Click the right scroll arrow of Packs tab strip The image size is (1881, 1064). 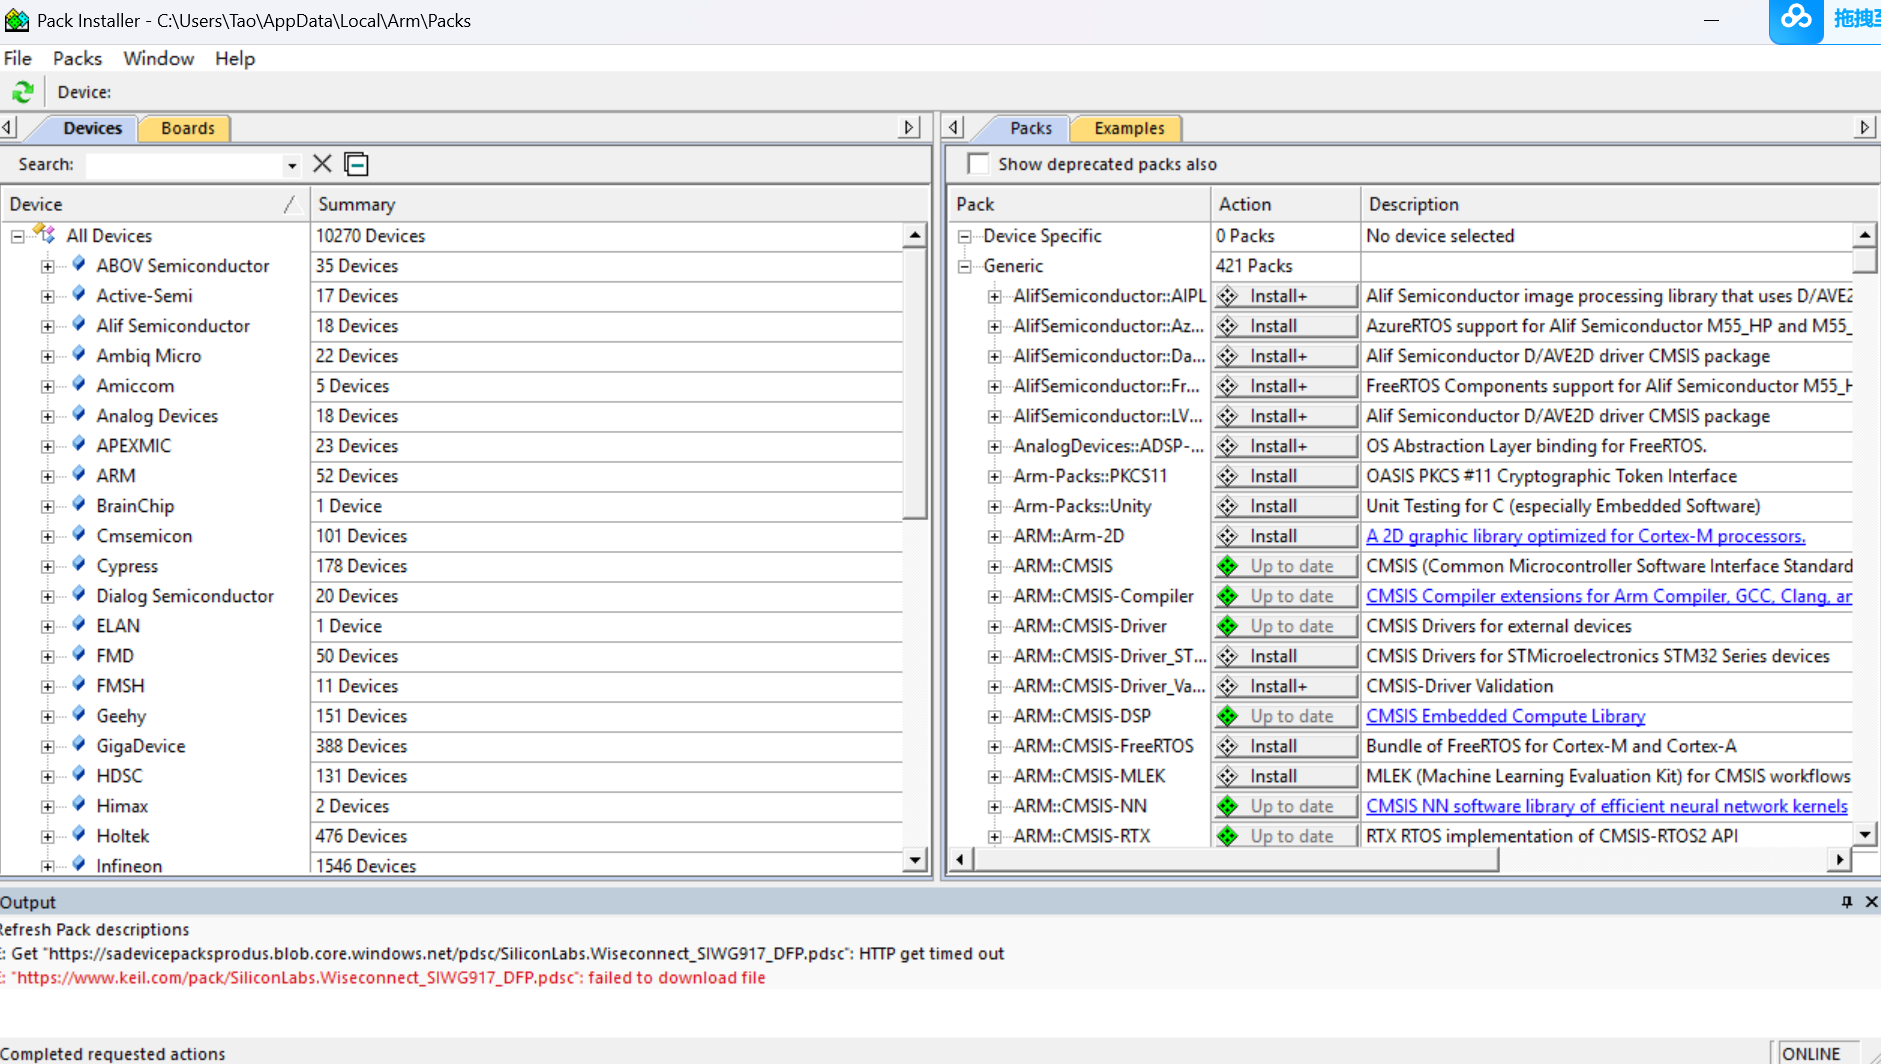coord(1864,128)
